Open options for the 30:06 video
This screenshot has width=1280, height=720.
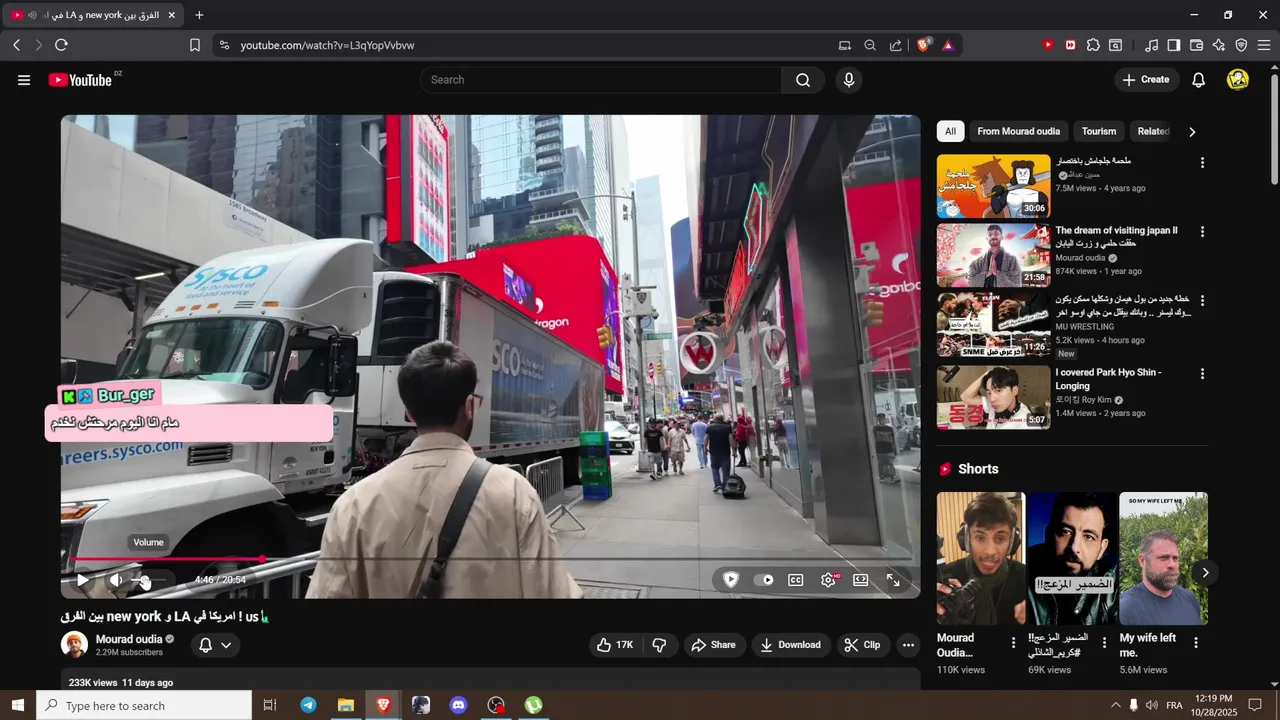tap(1202, 162)
